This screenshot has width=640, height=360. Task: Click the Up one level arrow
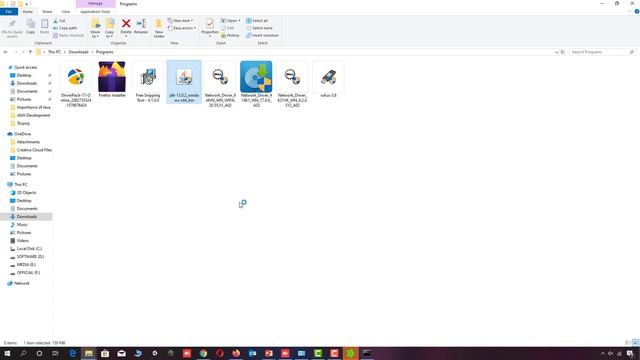tap(30, 52)
